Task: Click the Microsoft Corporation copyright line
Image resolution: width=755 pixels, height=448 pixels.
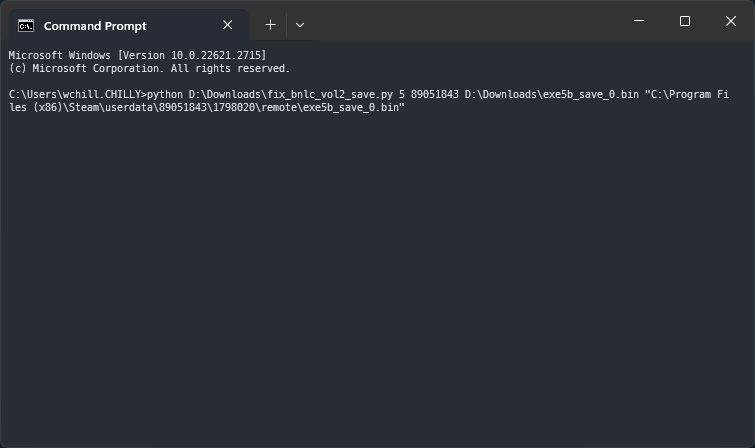Action: coord(149,68)
